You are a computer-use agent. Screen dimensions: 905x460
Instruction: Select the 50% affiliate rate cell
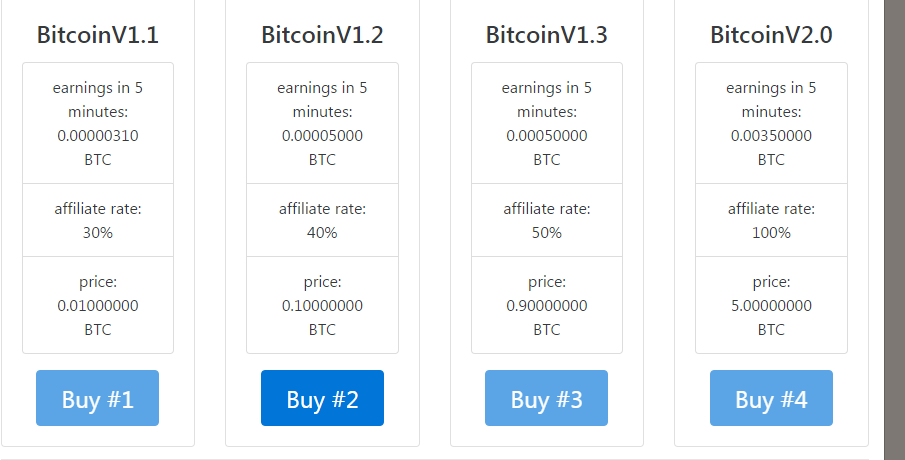(547, 220)
